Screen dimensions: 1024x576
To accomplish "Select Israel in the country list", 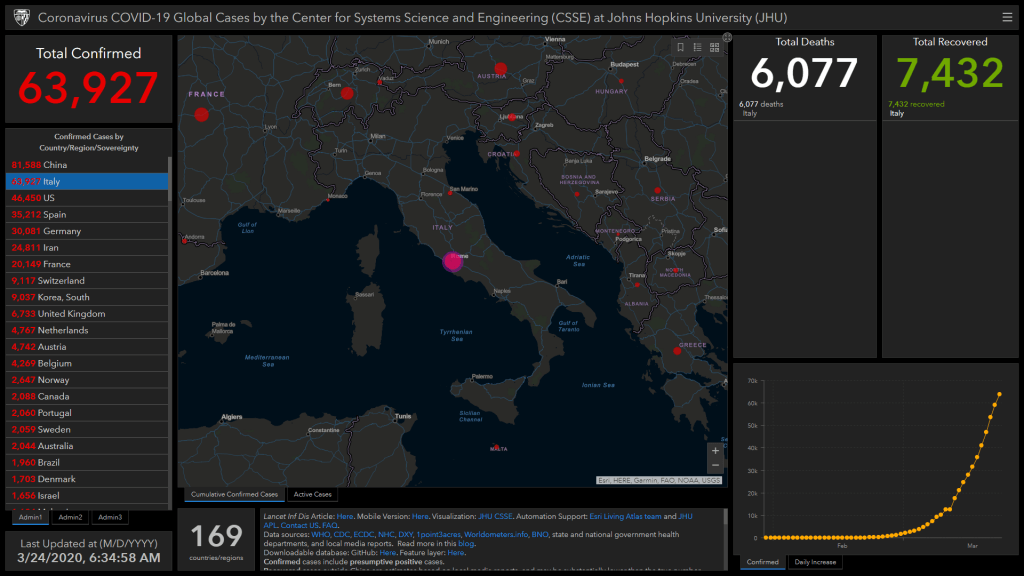I will (x=86, y=496).
